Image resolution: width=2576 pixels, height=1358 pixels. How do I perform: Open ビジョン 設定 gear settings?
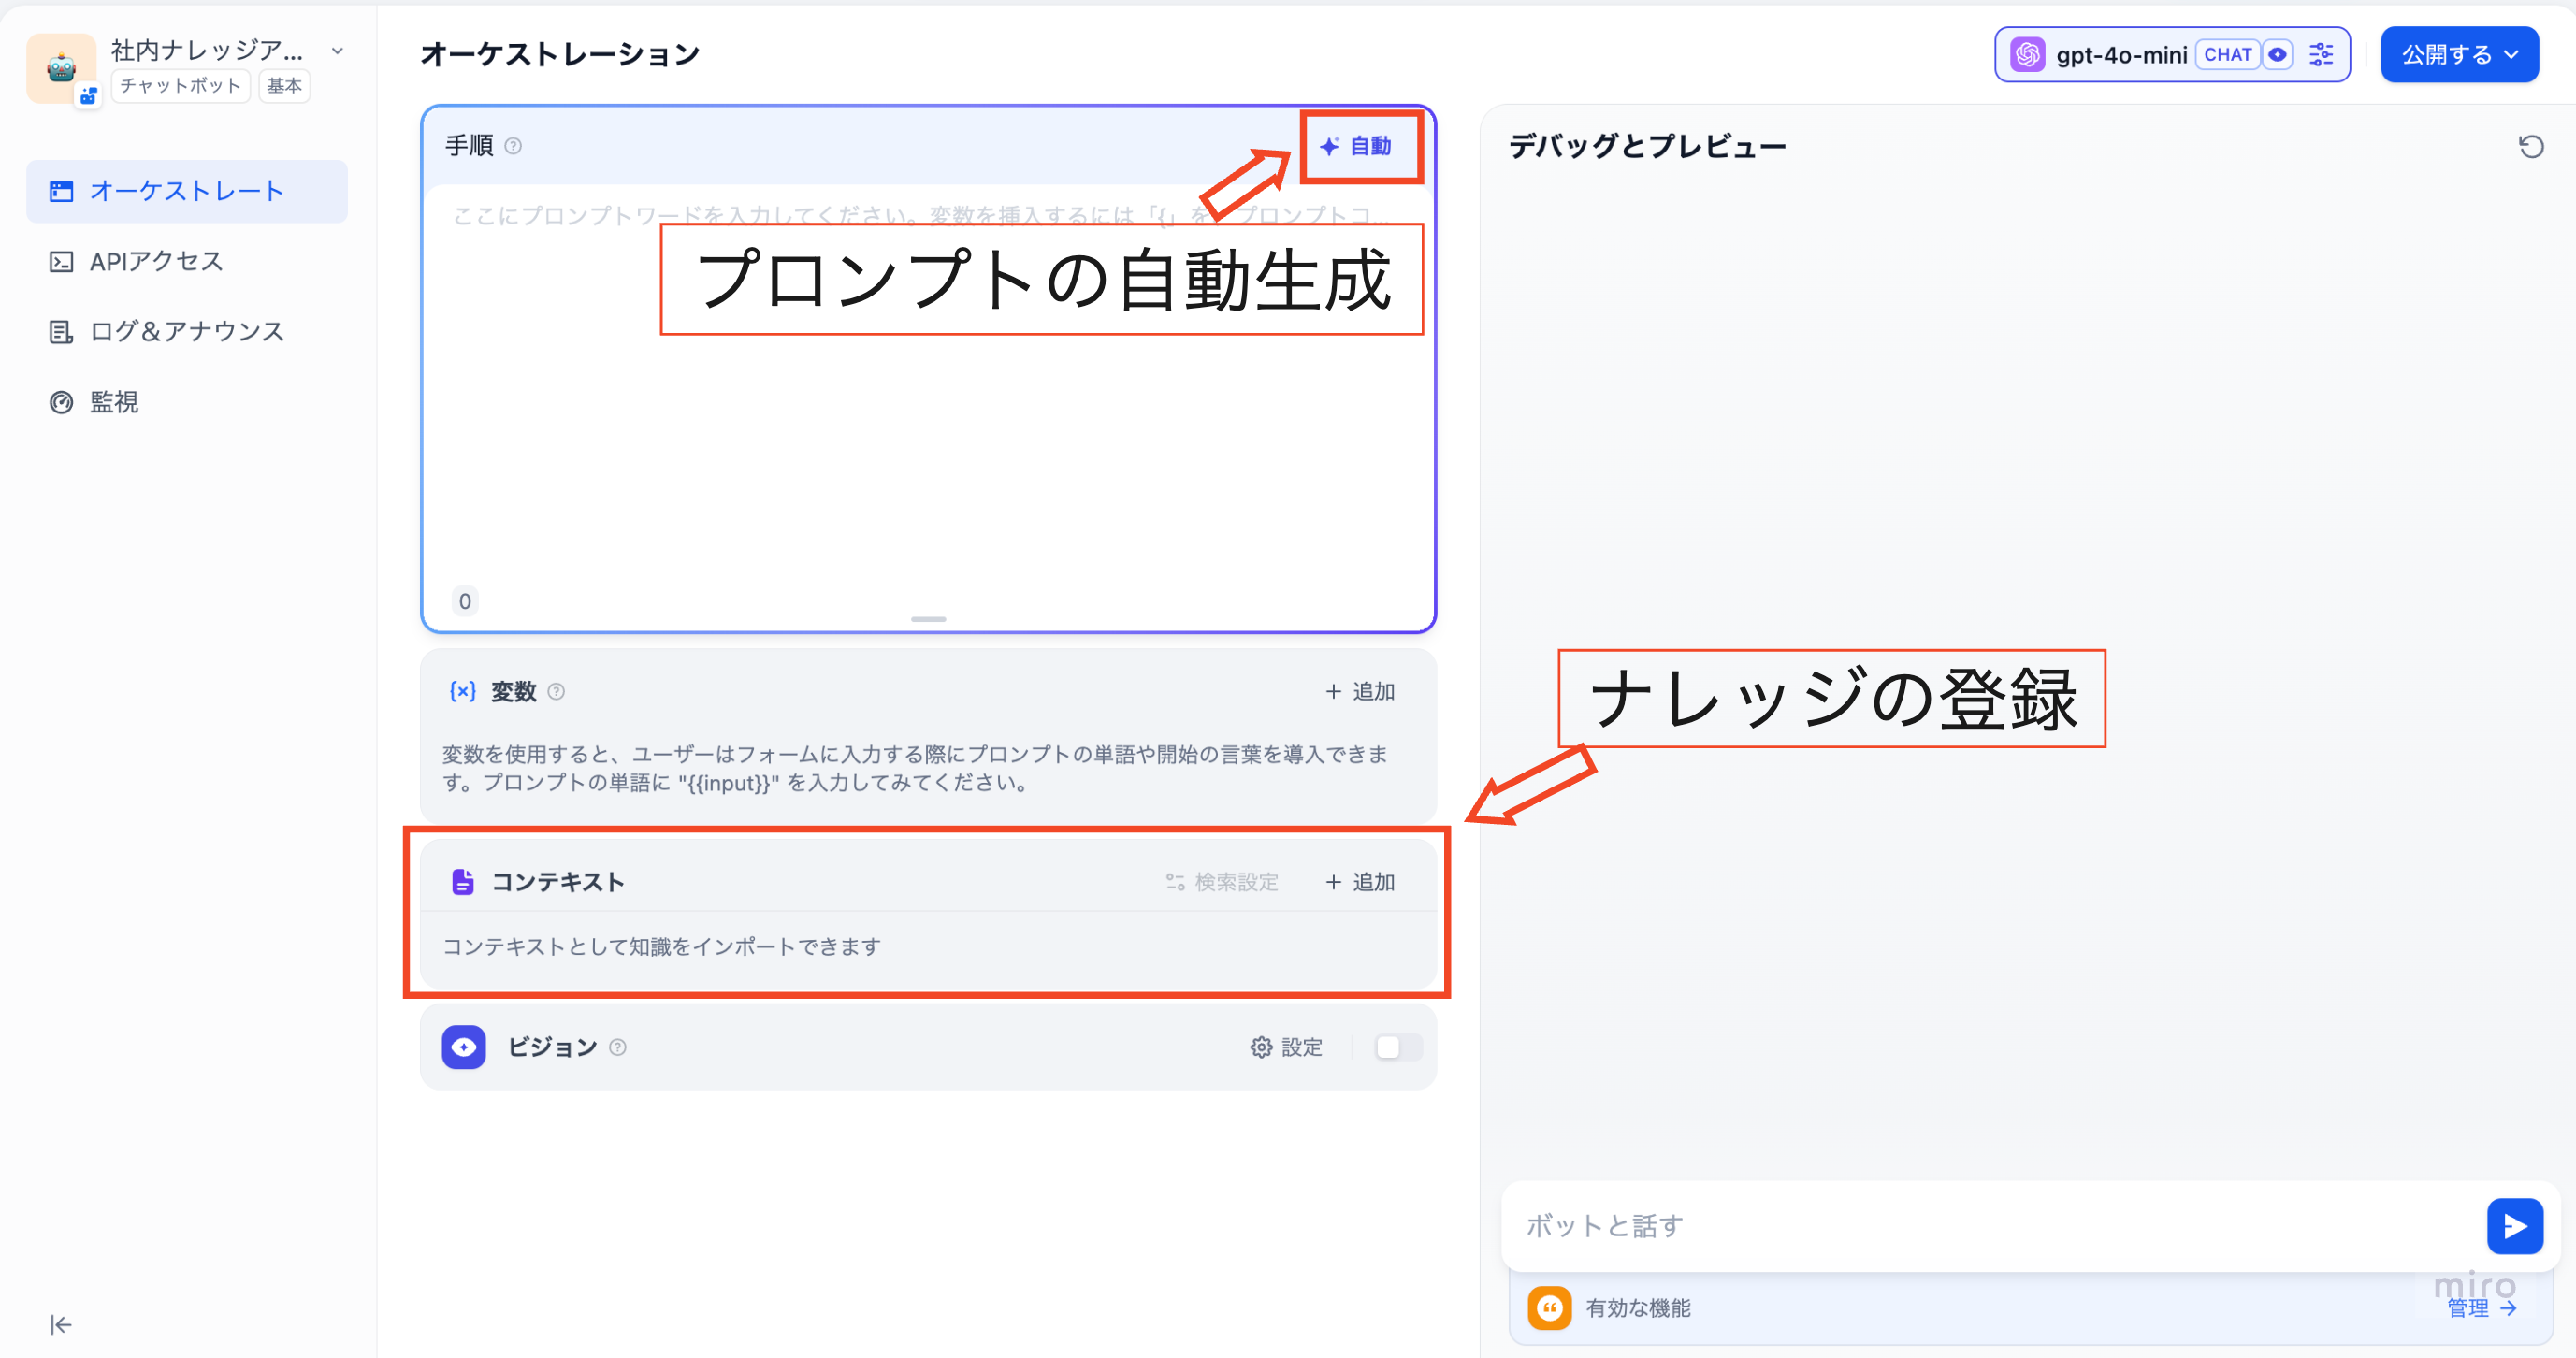[x=1287, y=1046]
